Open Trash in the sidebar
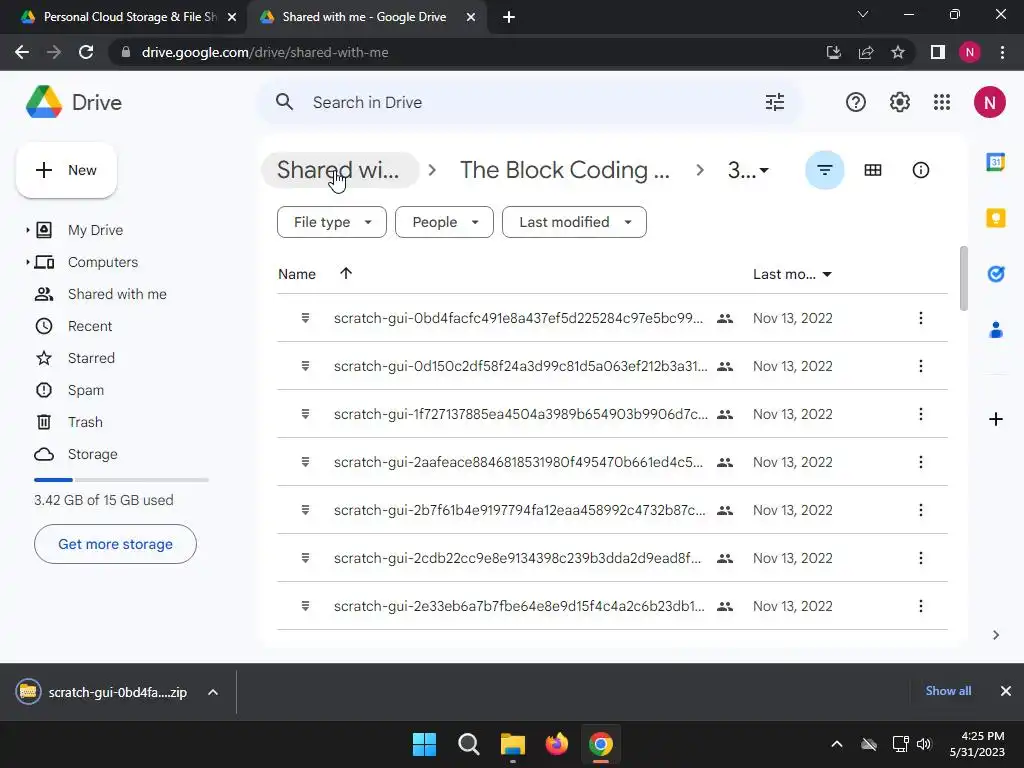1024x768 pixels. pyautogui.click(x=85, y=422)
